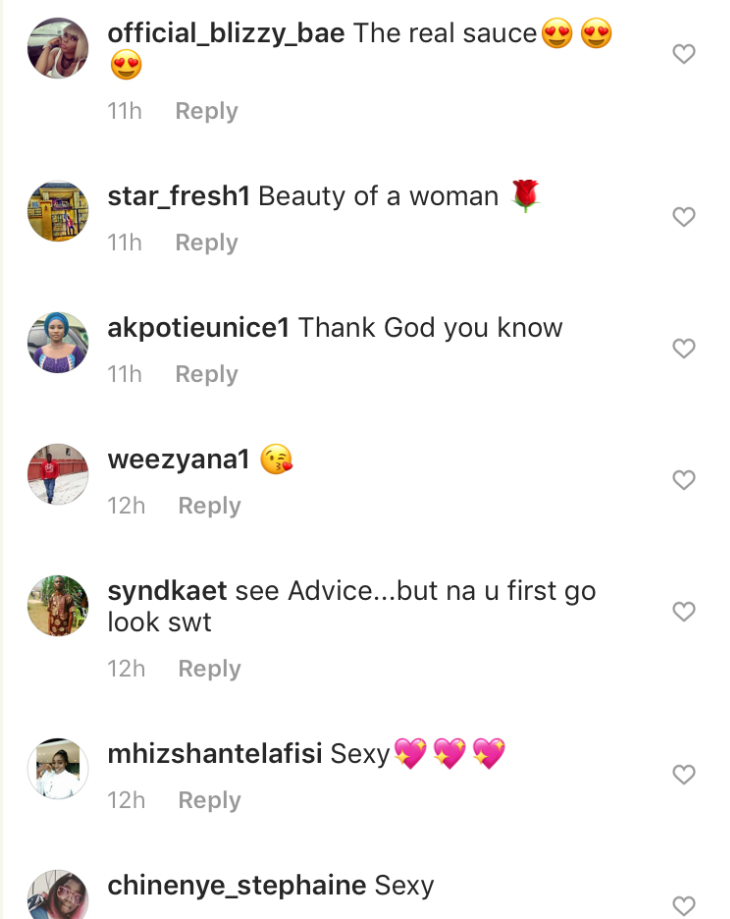Reply to star_fresh1's comment
The image size is (730, 919).
coord(206,243)
